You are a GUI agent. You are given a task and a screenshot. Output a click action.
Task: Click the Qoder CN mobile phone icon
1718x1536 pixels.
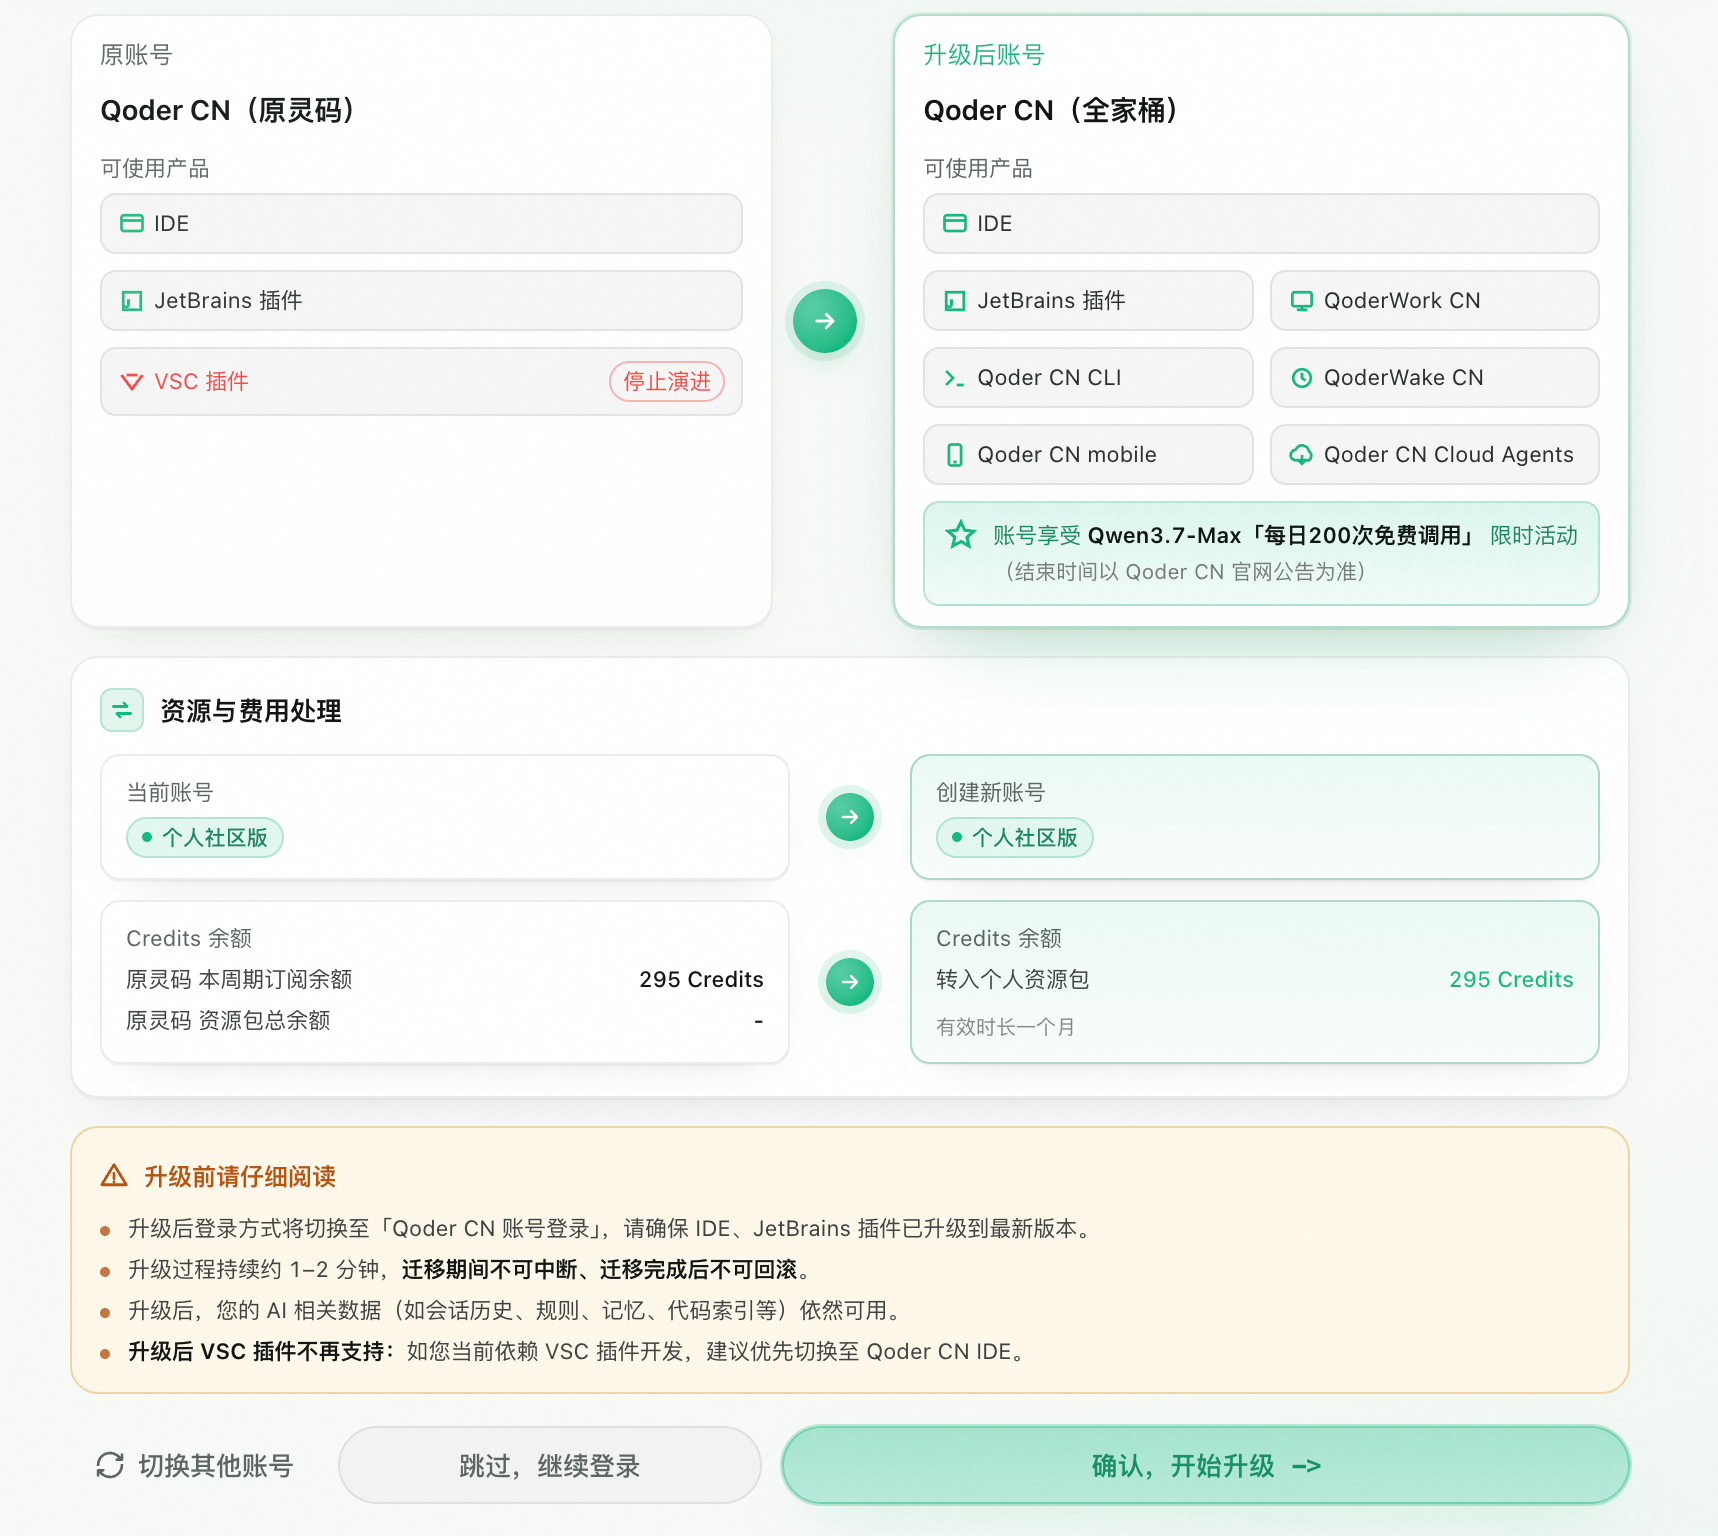click(955, 455)
